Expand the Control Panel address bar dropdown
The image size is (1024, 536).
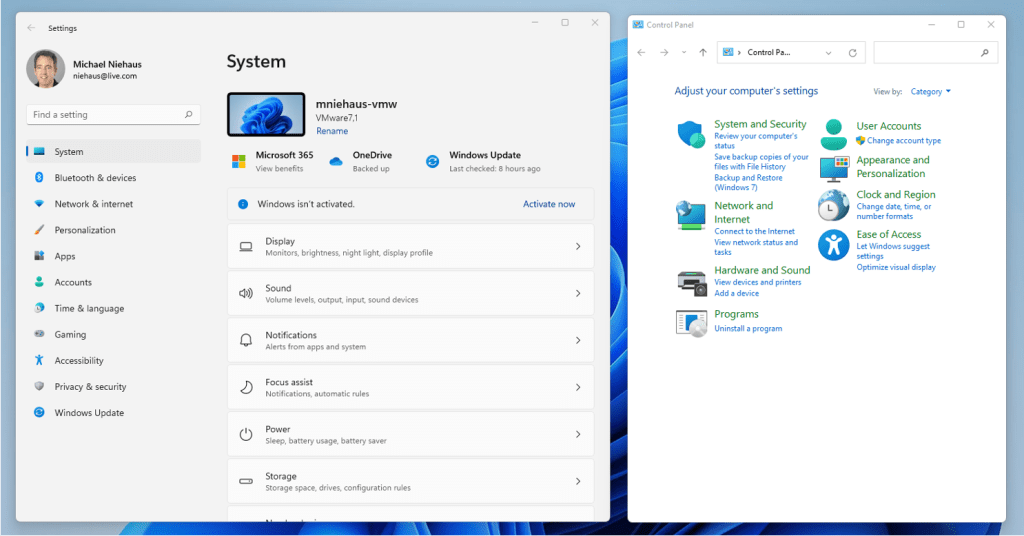828,52
